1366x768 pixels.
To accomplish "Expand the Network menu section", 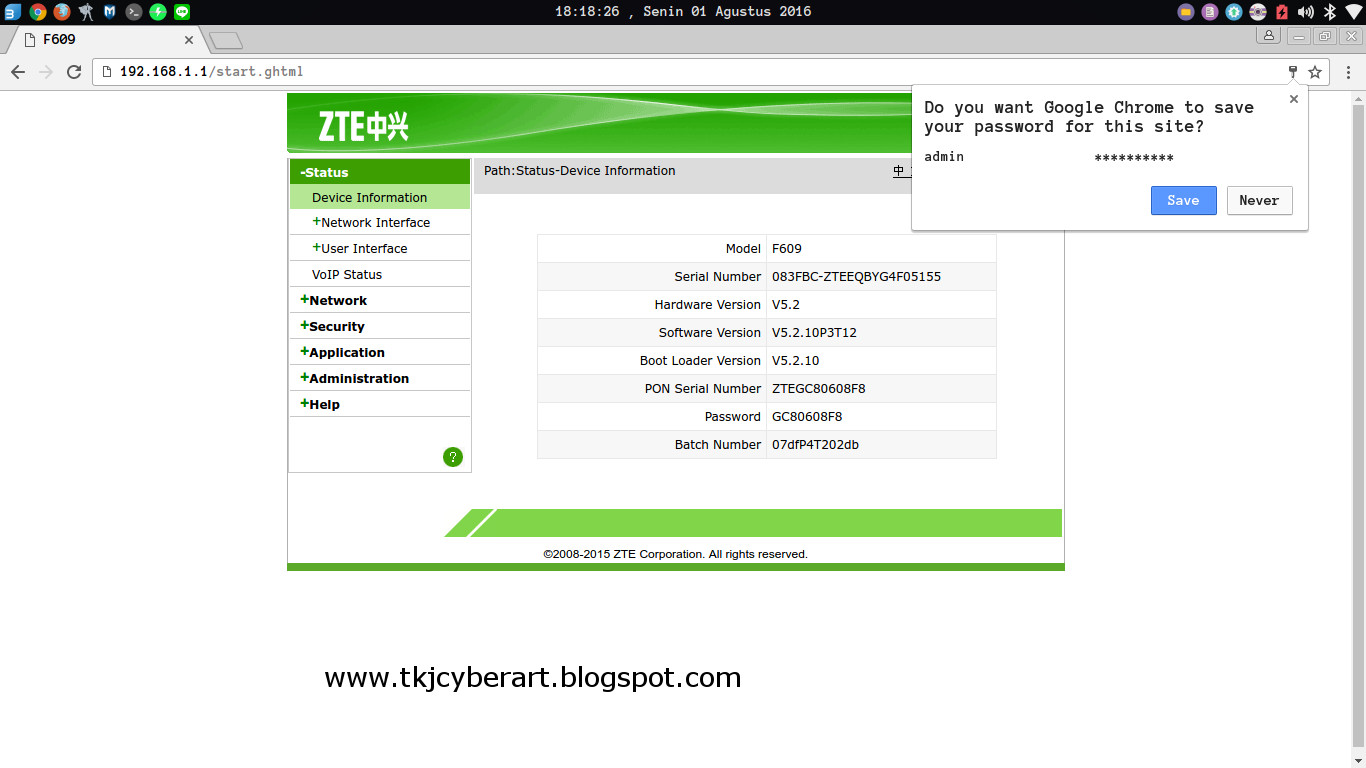I will click(x=380, y=300).
